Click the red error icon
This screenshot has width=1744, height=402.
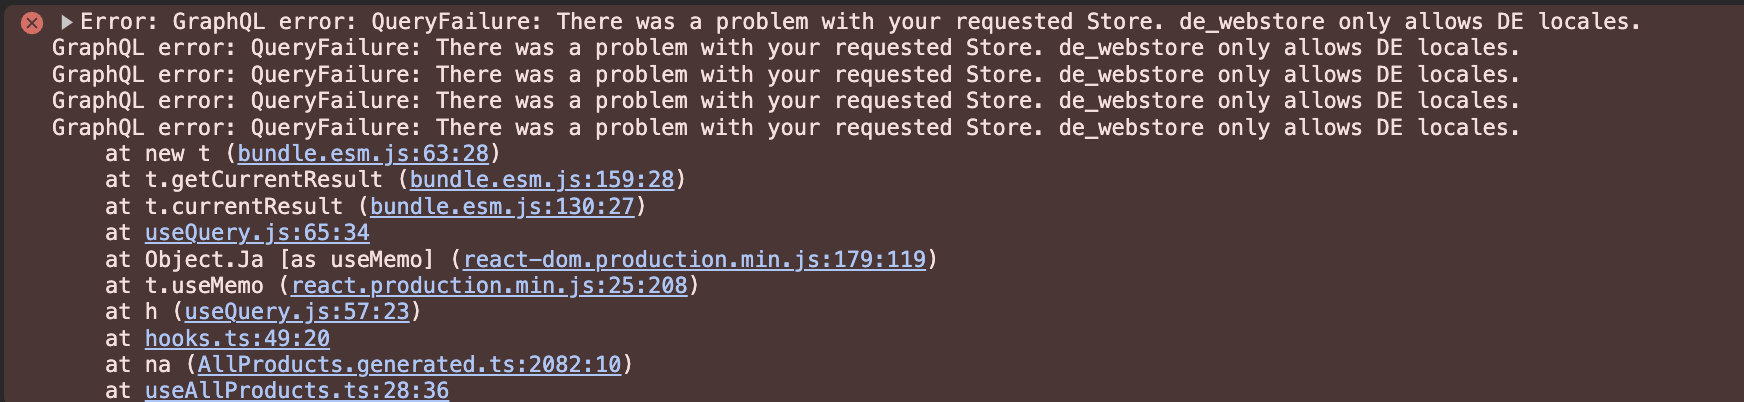click(x=31, y=22)
